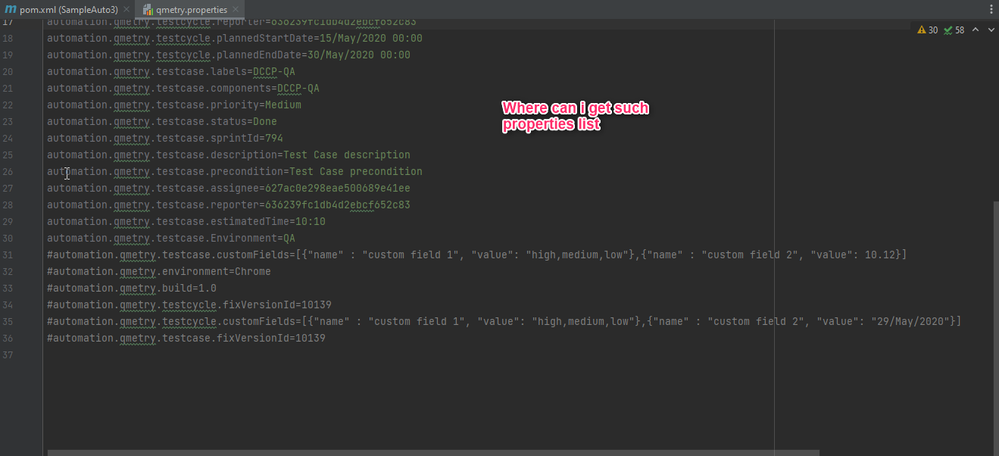The width and height of the screenshot is (999, 456).
Task: Go to previous highlighted error arrow
Action: 975,30
